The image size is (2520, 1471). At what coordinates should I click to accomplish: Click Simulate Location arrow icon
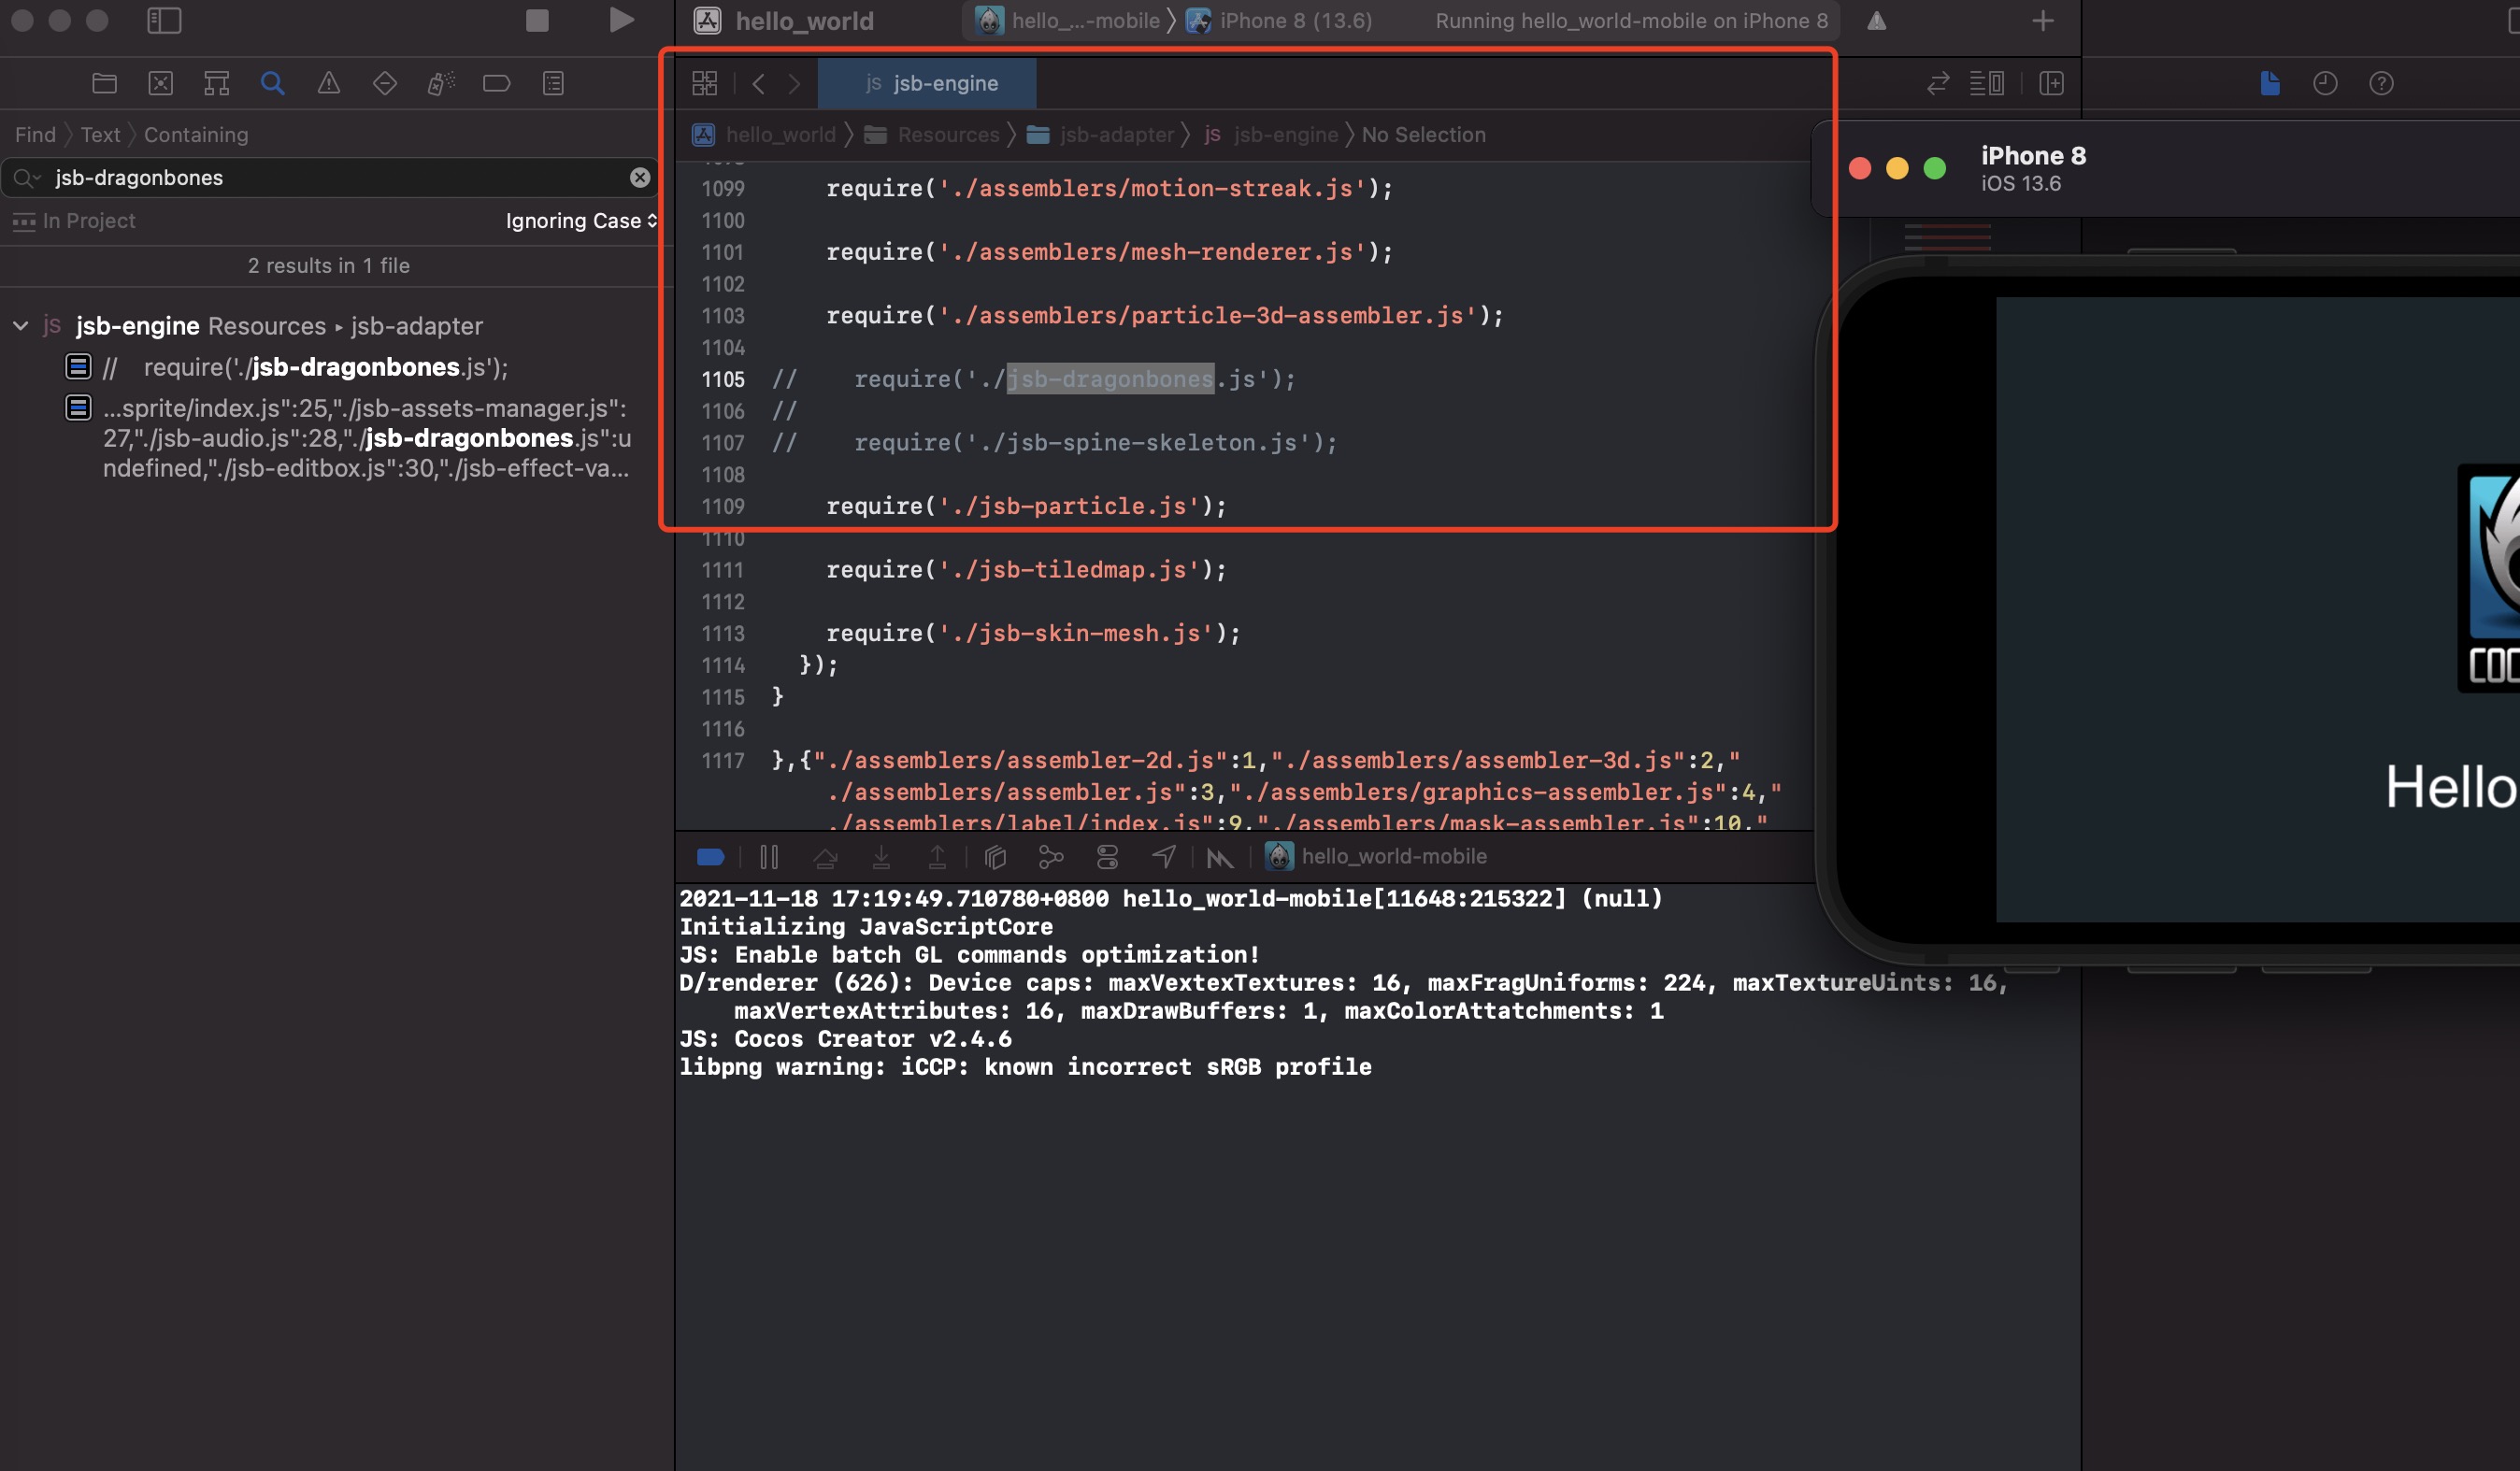pyautogui.click(x=1164, y=857)
